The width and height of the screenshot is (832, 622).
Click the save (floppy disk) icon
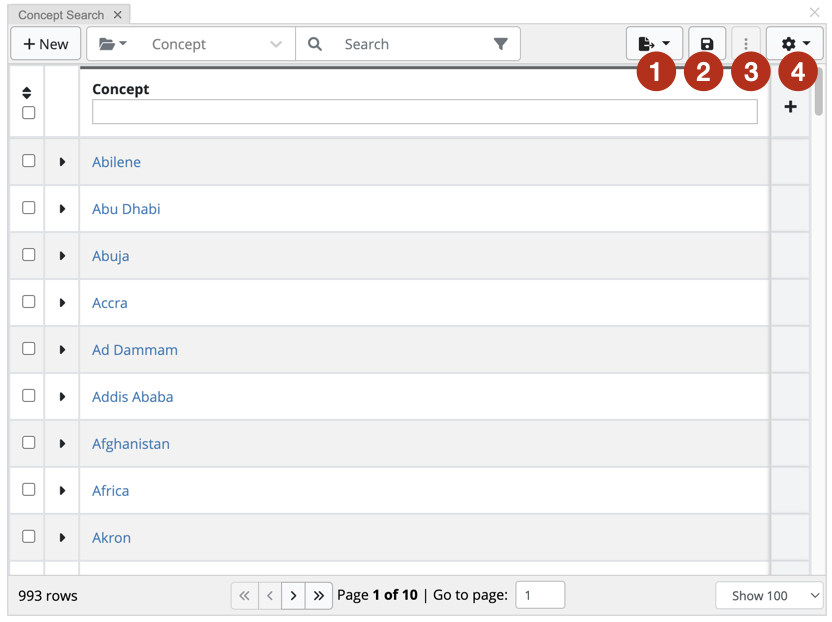pos(707,44)
